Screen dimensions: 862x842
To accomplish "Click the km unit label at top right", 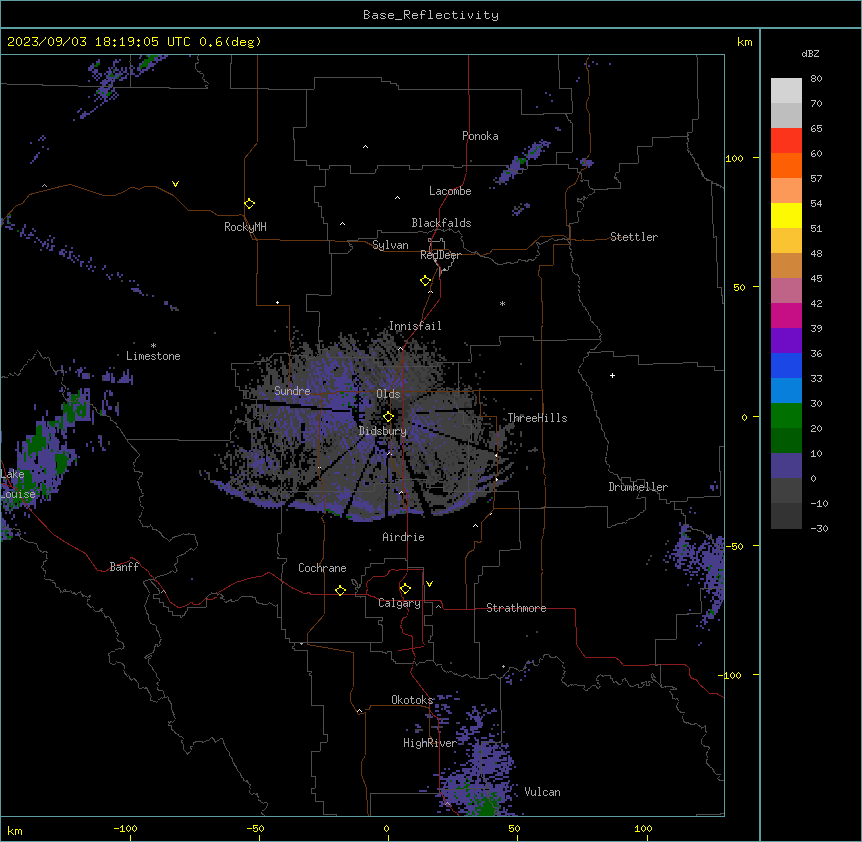I will [x=744, y=42].
